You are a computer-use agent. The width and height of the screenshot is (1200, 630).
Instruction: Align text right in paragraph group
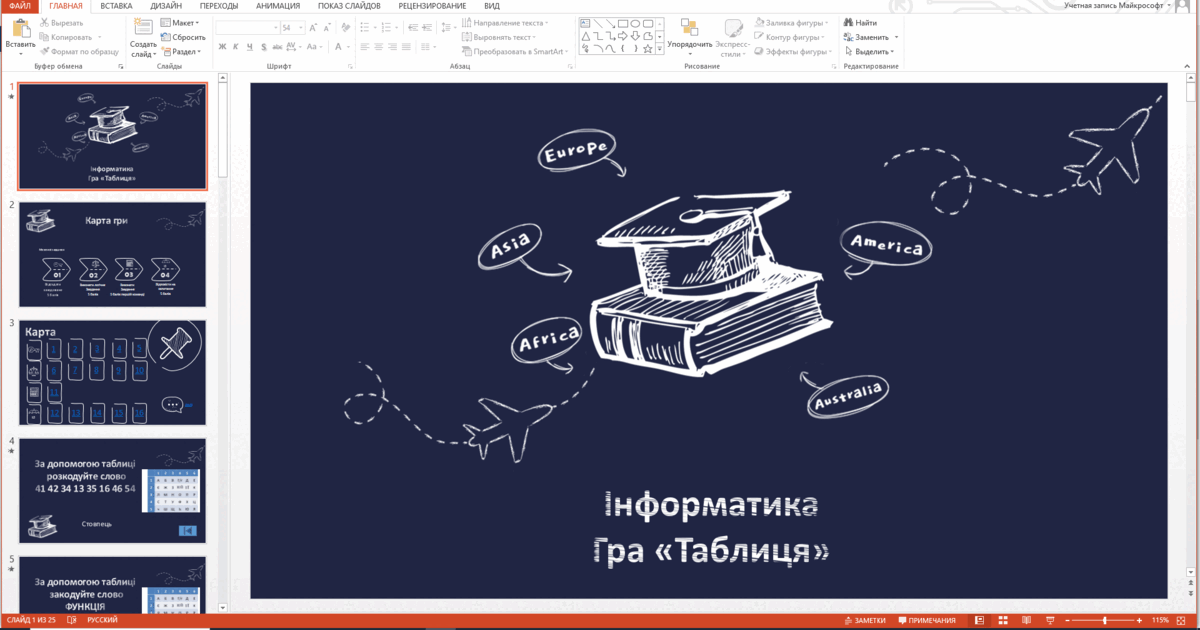click(393, 47)
